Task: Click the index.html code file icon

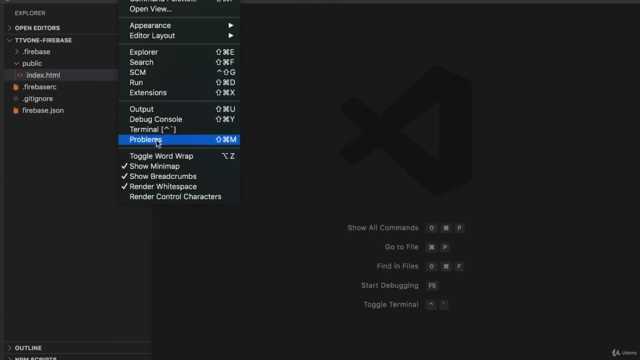Action: pos(20,75)
